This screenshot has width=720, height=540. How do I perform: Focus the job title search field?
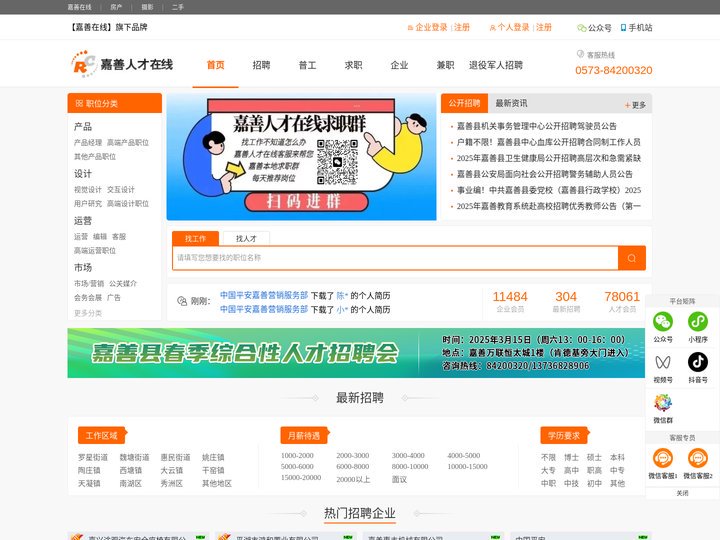pyautogui.click(x=395, y=258)
